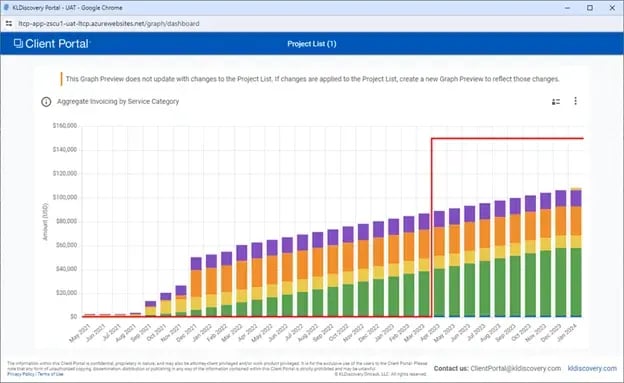Click the orange segment of Apr 2023 bar
This screenshot has height=383, width=624.
pyautogui.click(x=439, y=241)
